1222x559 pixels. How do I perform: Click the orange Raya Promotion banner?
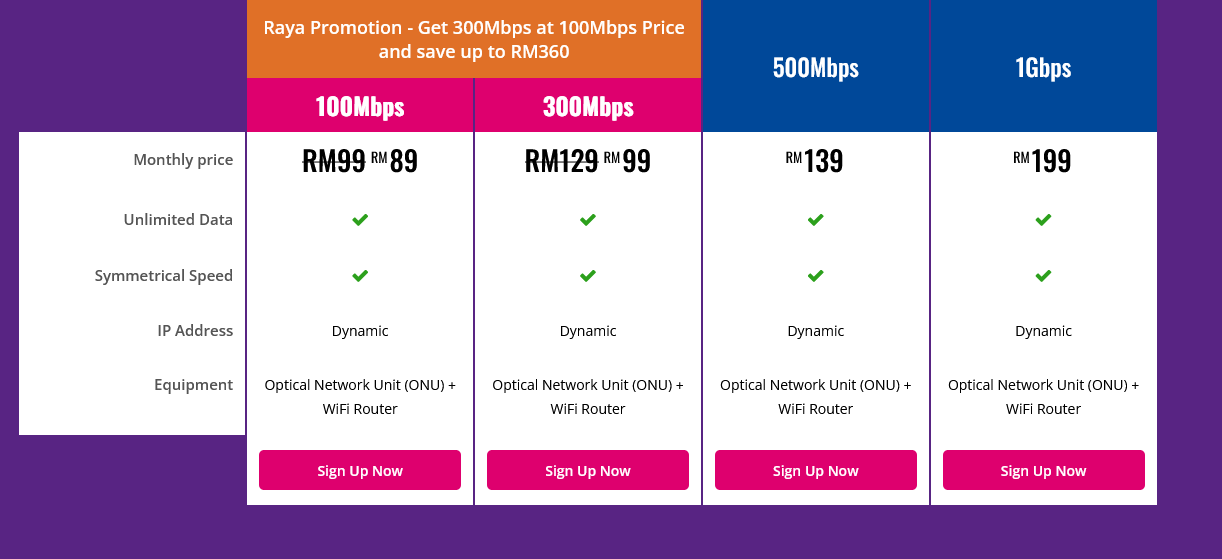[x=474, y=39]
